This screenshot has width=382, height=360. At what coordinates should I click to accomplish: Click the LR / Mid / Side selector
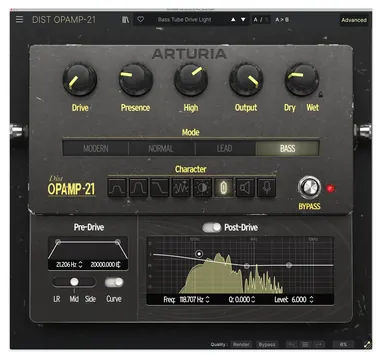click(x=74, y=282)
